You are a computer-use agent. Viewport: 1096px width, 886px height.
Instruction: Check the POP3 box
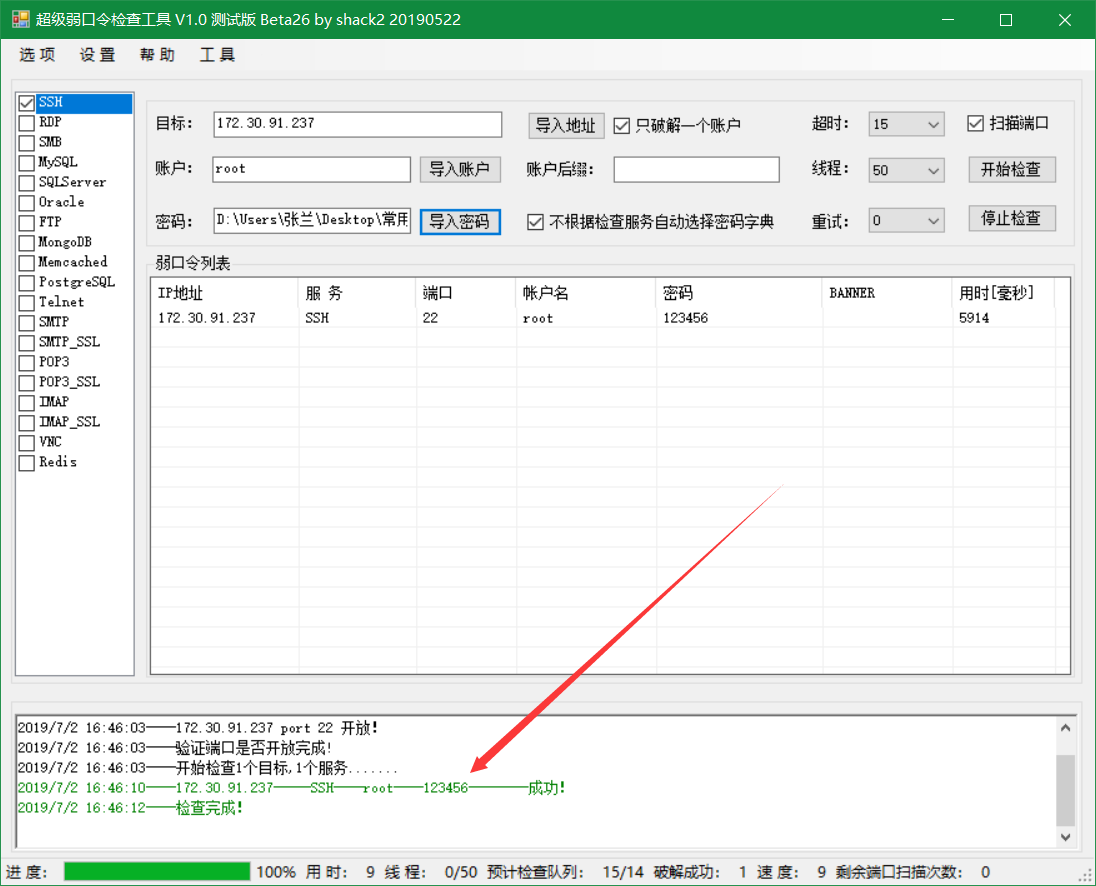tap(27, 363)
